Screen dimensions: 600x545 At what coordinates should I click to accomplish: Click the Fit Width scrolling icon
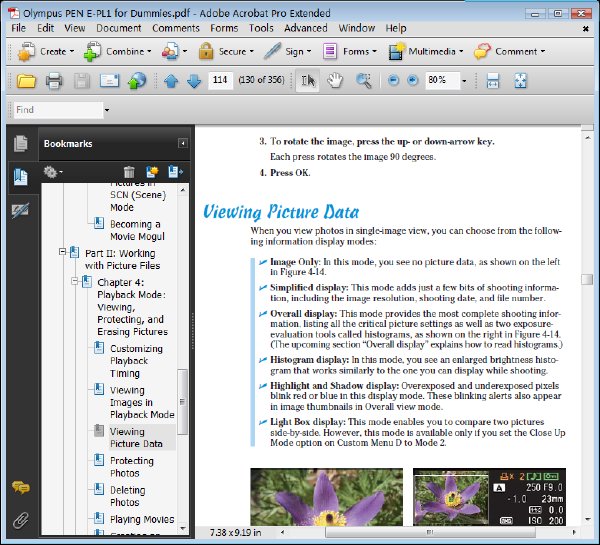493,81
